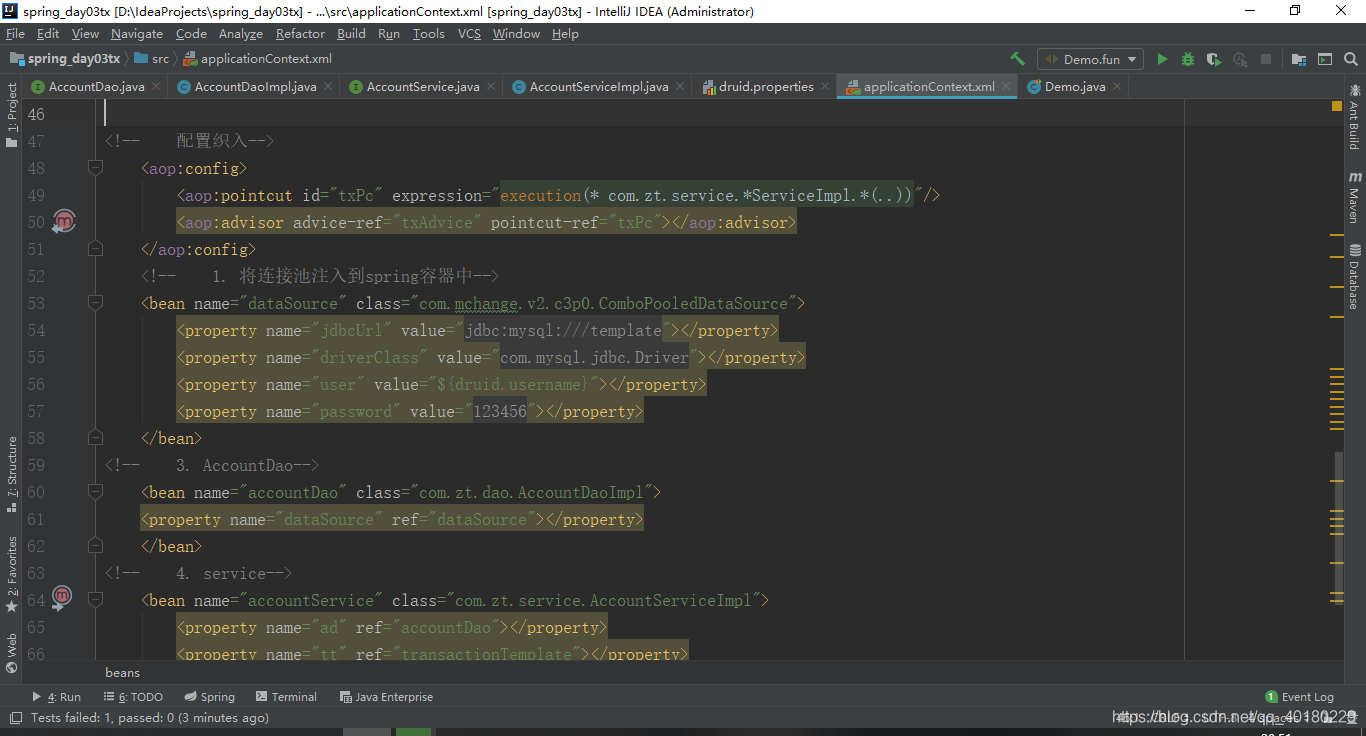Collapse accountDao bean fold at line 60
This screenshot has height=736, width=1366.
tap(95, 492)
